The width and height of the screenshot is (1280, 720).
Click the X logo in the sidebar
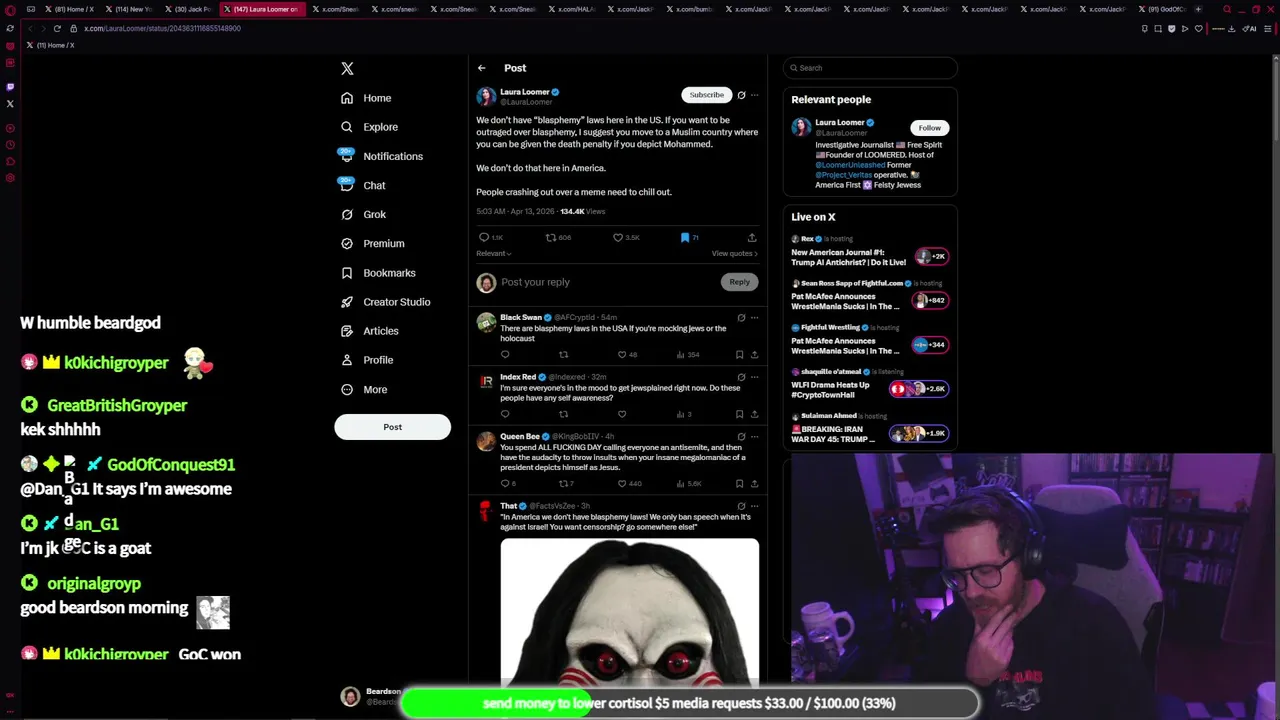[347, 68]
